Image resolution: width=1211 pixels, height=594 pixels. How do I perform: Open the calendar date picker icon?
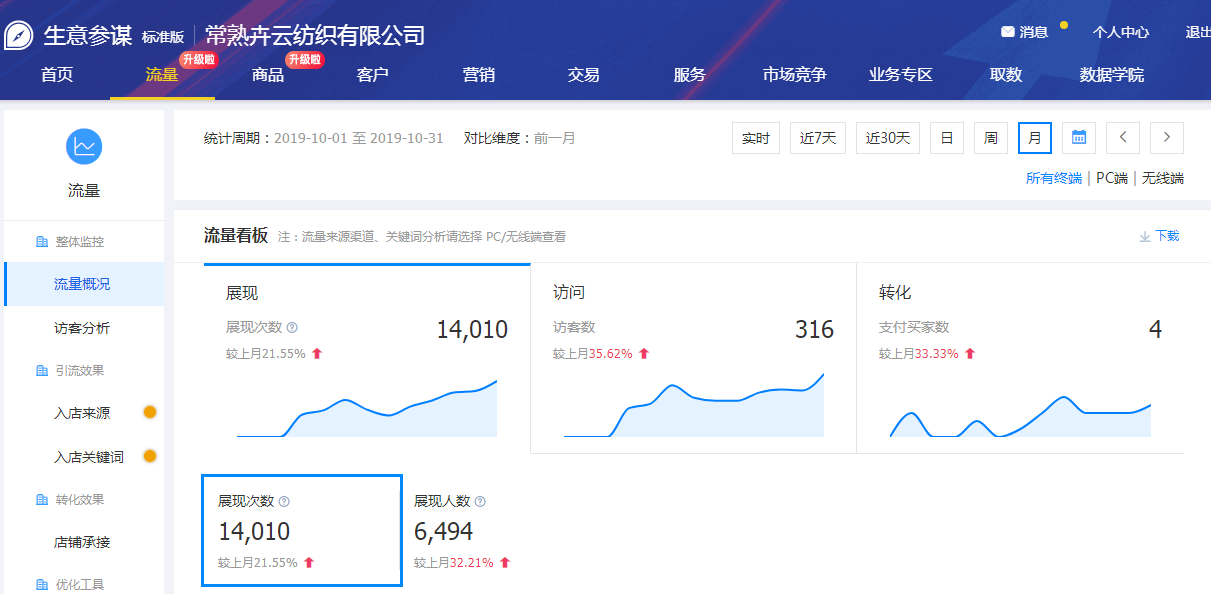tap(1079, 138)
